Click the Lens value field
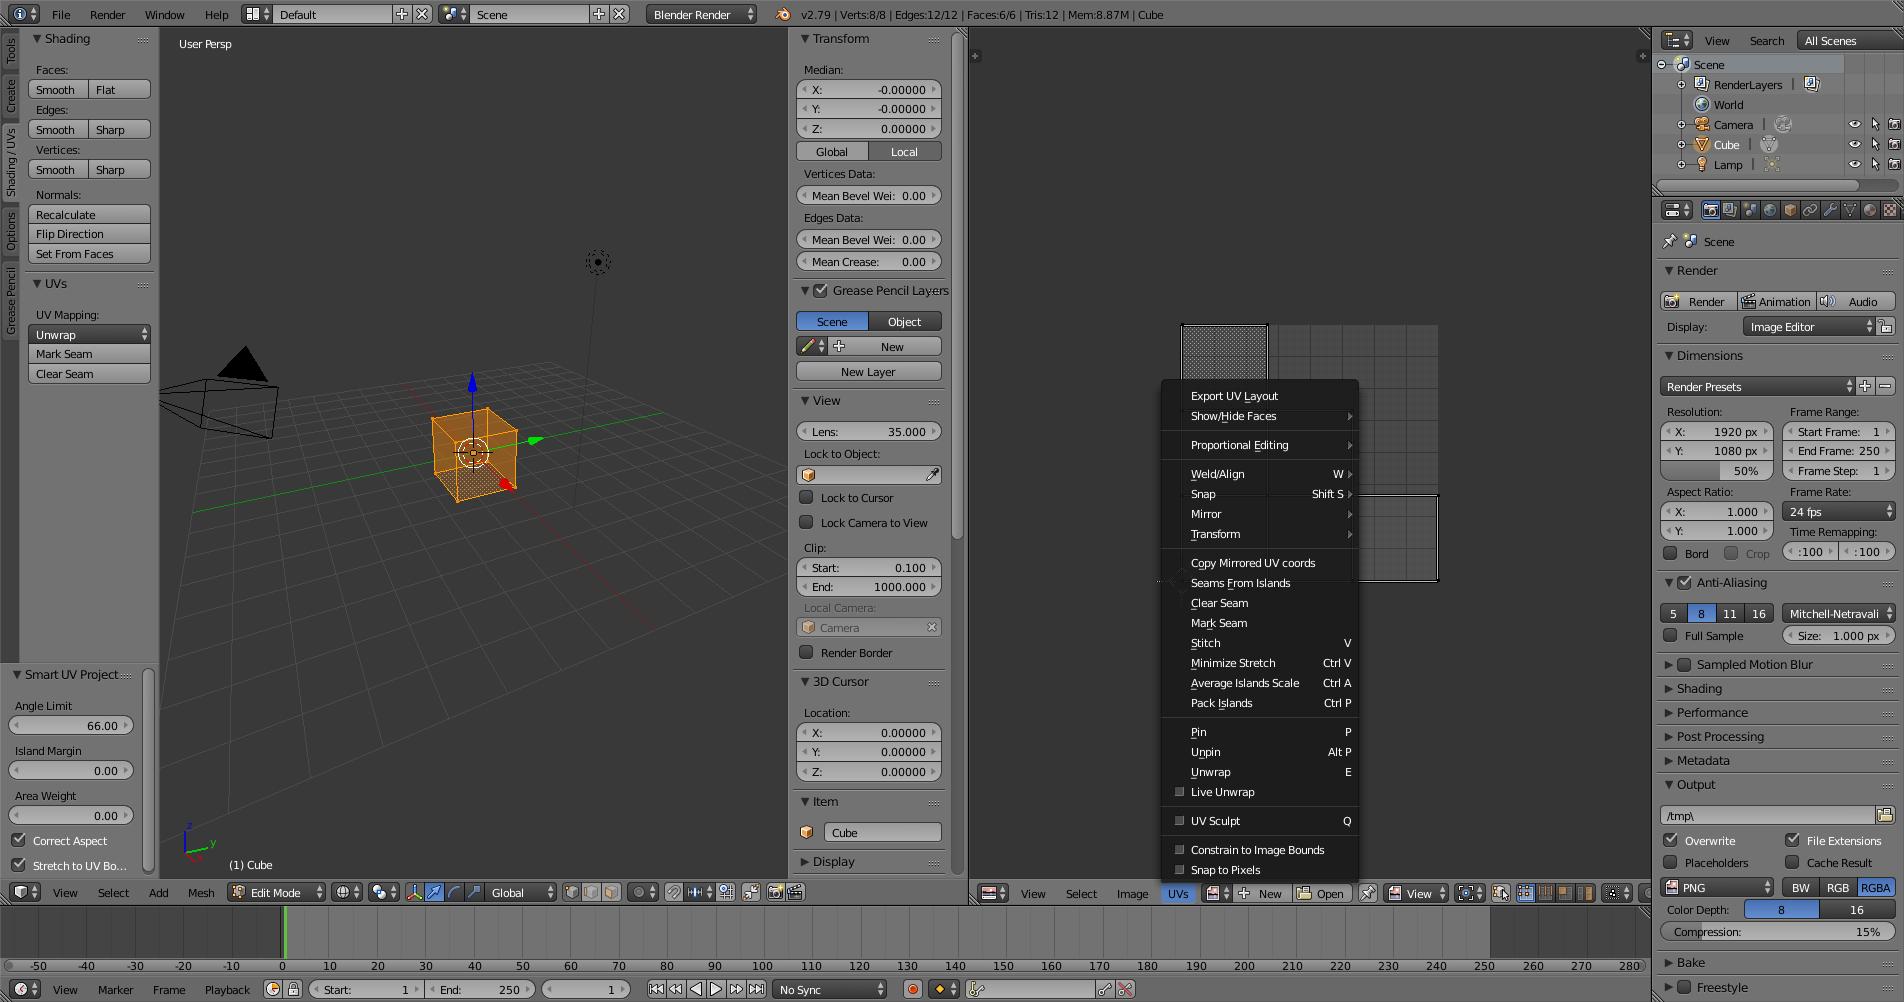1904x1002 pixels. [868, 431]
